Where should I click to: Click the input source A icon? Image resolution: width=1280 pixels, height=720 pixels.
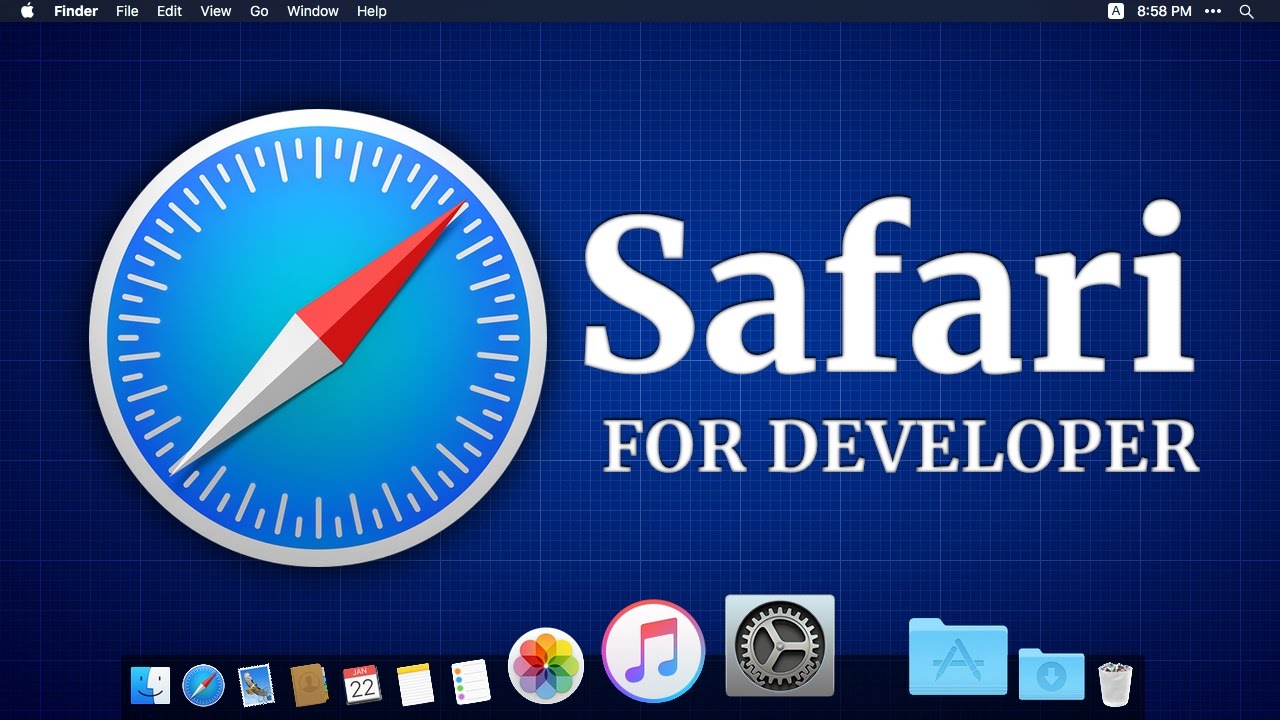coord(1116,11)
